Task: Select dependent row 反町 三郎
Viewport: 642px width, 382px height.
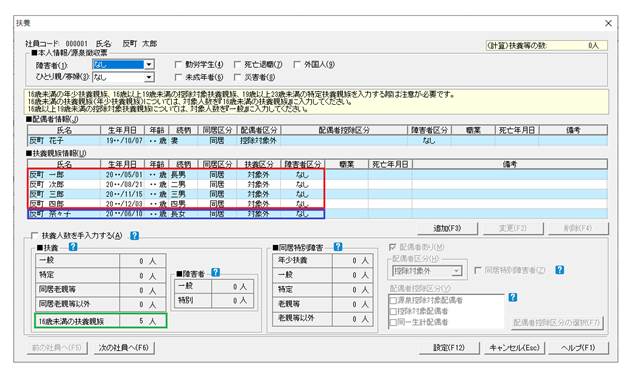Action: pos(317,194)
